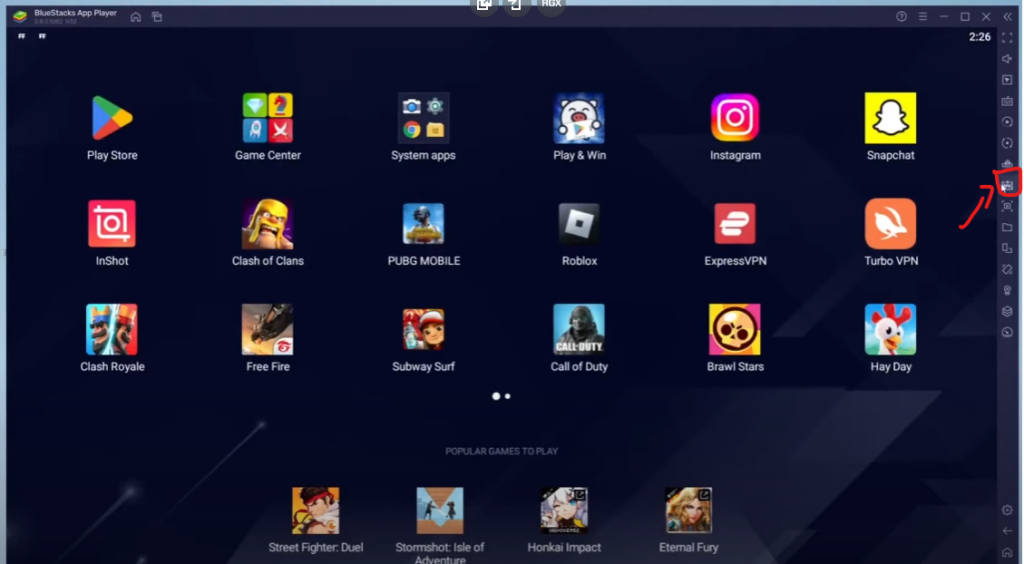1024x564 pixels.
Task: Switch to the second home page dot
Action: [507, 396]
